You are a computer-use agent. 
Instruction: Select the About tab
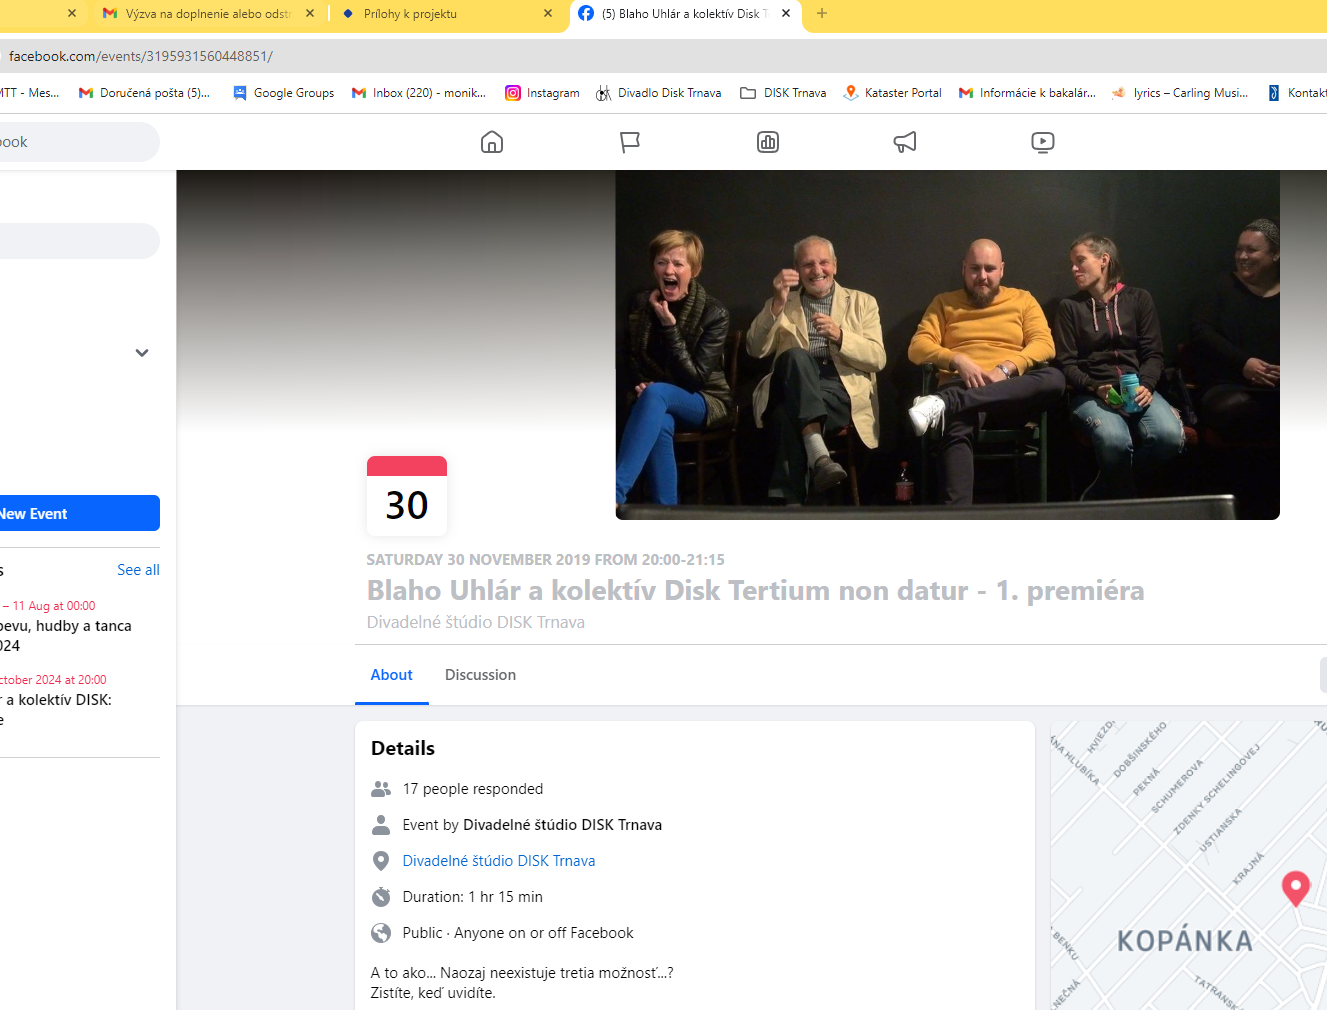[391, 675]
